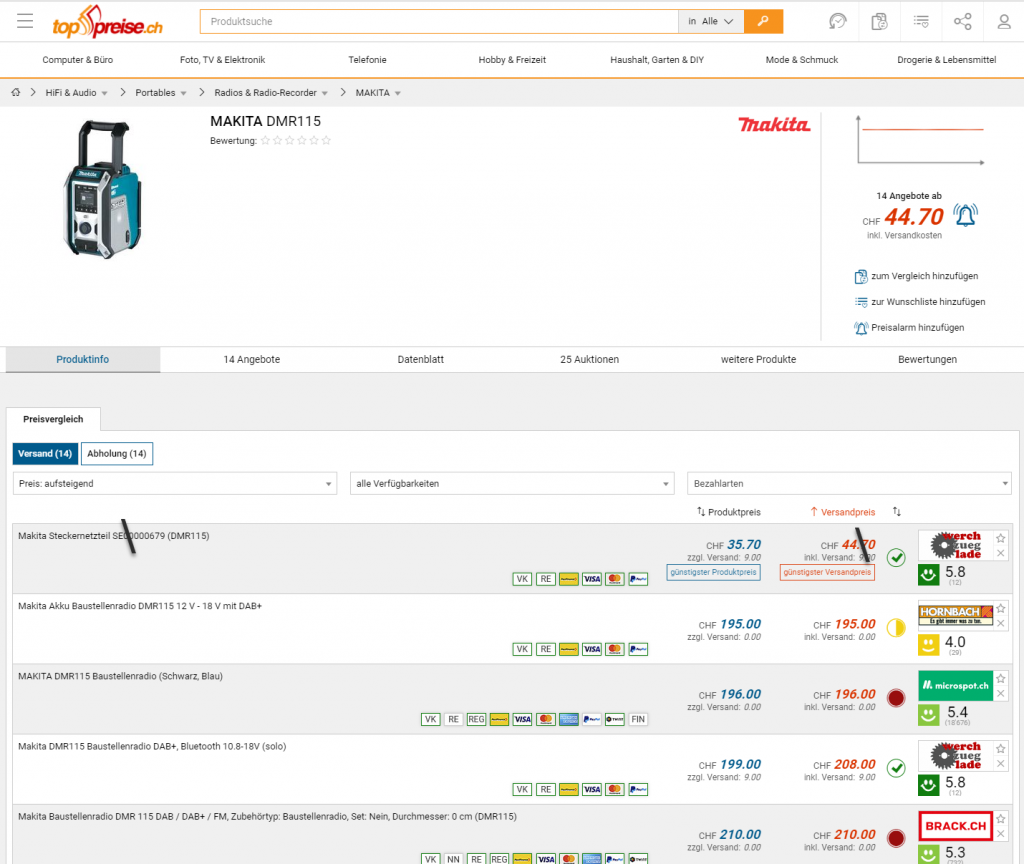Hide the microspot.ch offer with the X

click(1001, 693)
